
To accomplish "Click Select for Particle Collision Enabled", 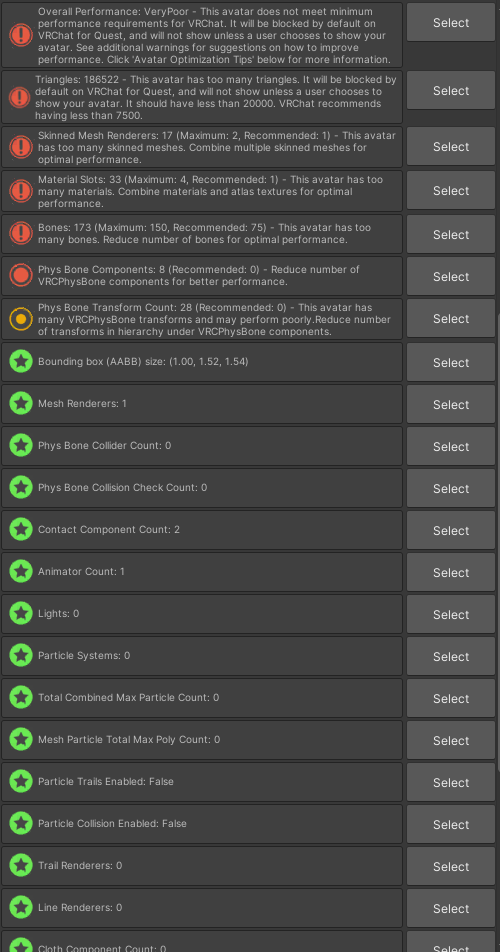I will 451,824.
